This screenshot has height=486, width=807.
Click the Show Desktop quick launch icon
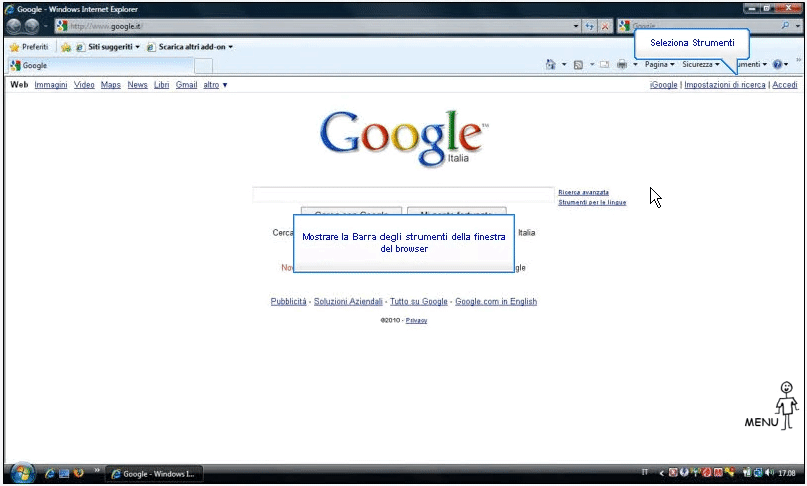coord(64,473)
